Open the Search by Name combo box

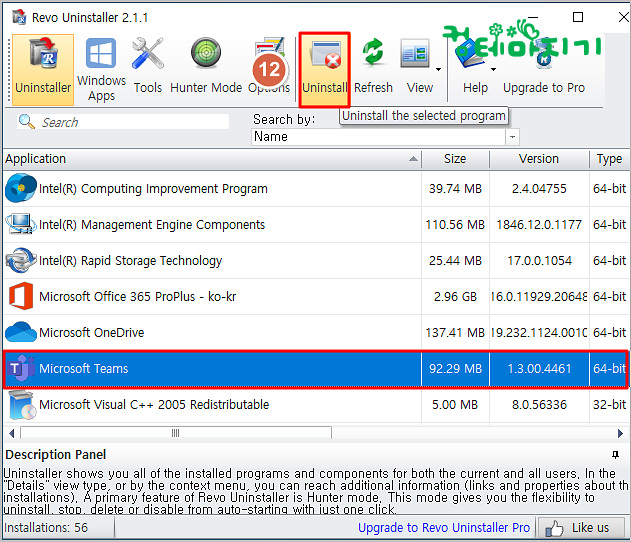pos(385,137)
